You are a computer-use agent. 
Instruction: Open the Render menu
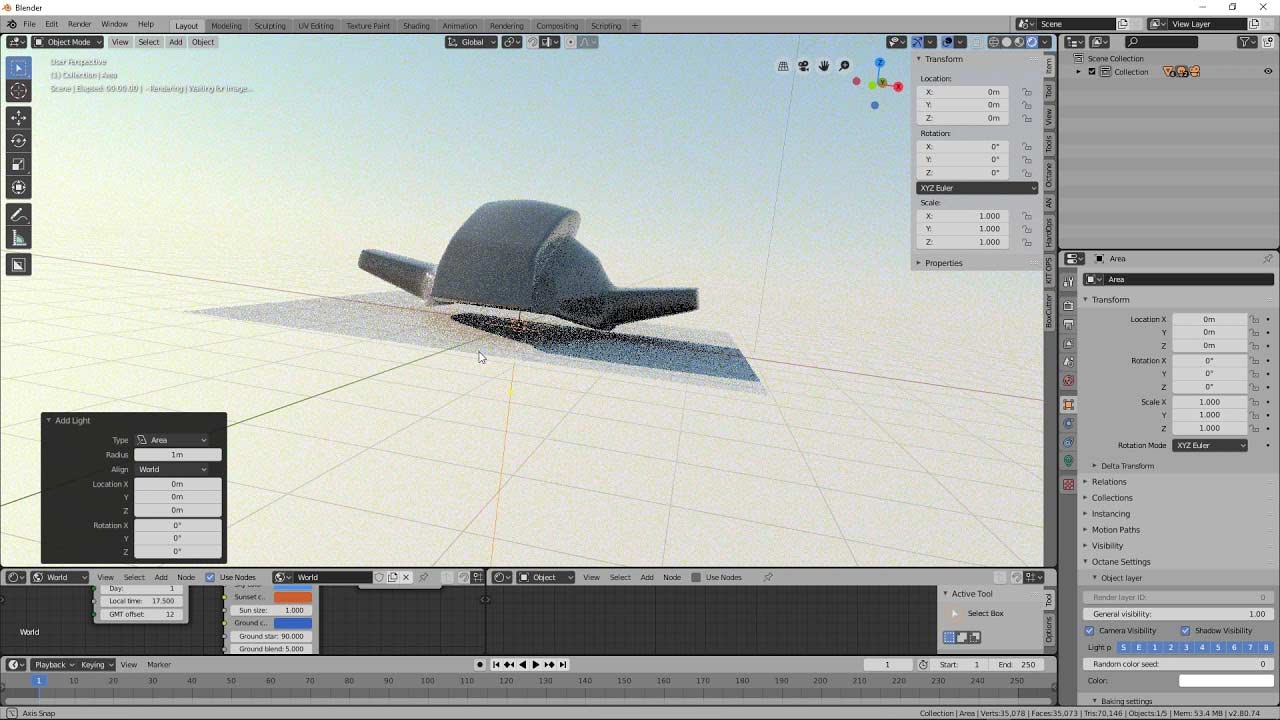pyautogui.click(x=79, y=24)
